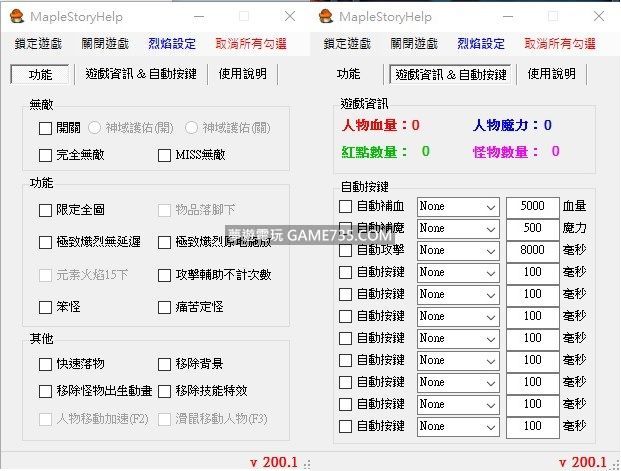The image size is (621, 471).
Task: Select 關閉遊戲 in the right window menu bar
Action: pos(414,44)
